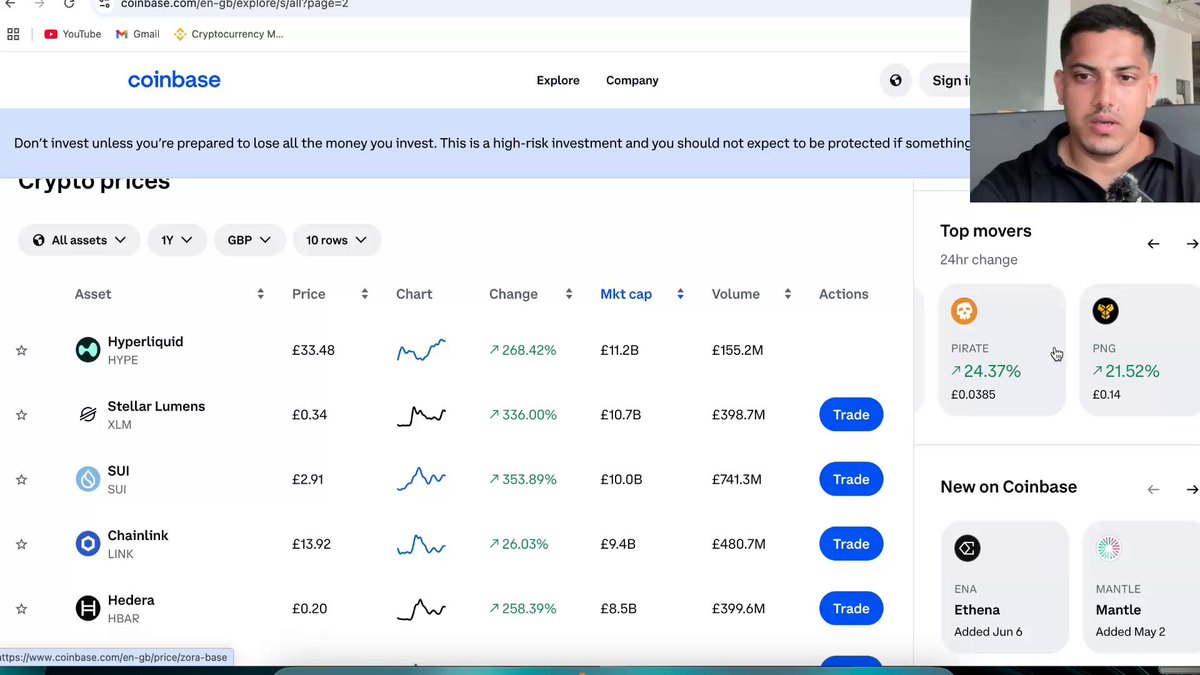Click the browser back arrow

click(10, 4)
